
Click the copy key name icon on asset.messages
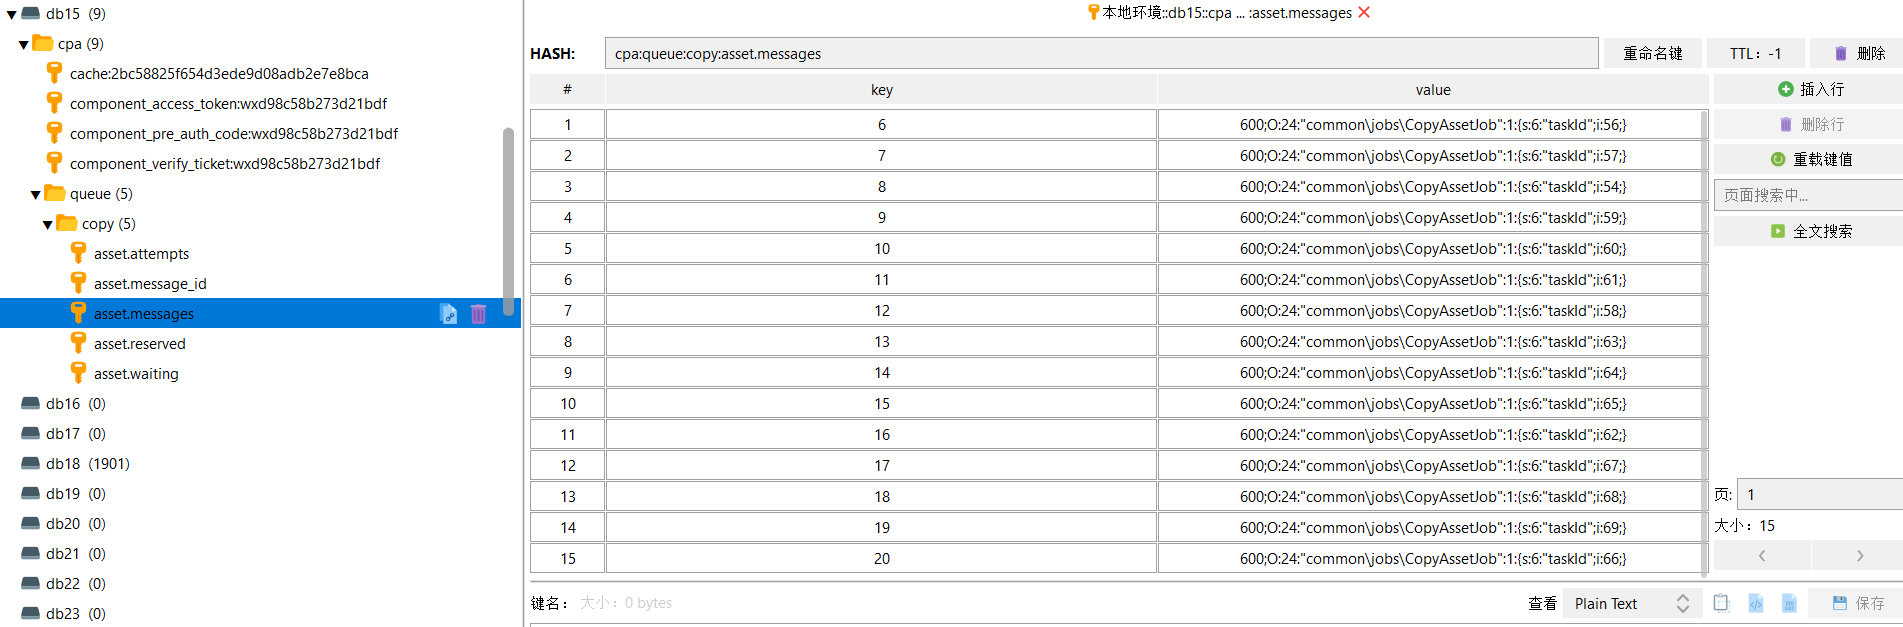point(449,314)
